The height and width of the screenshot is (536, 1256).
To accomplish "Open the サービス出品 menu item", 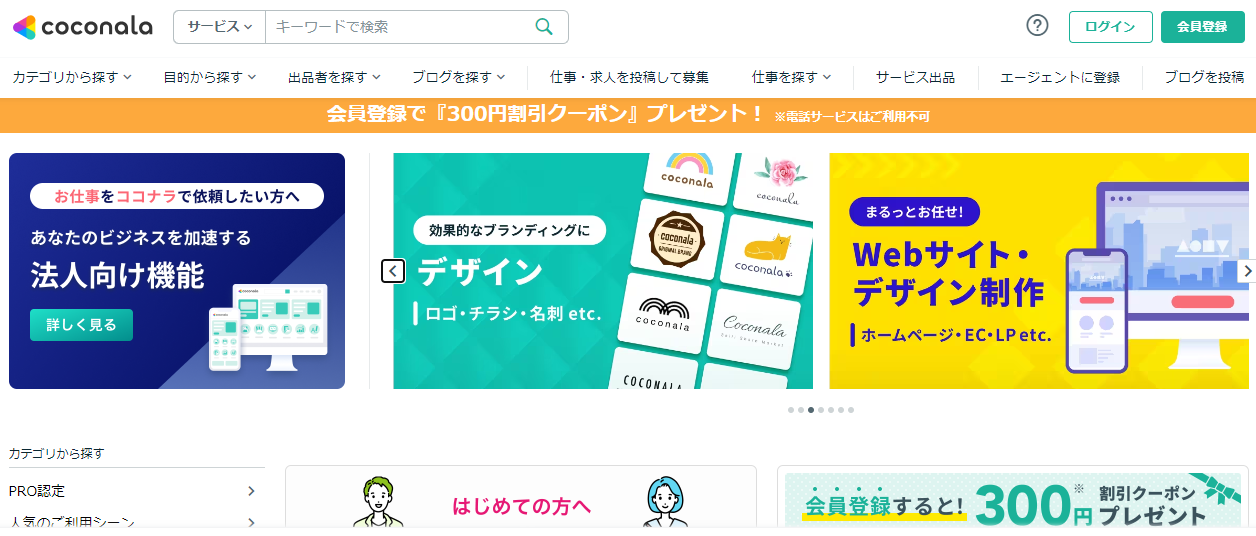I will point(915,77).
